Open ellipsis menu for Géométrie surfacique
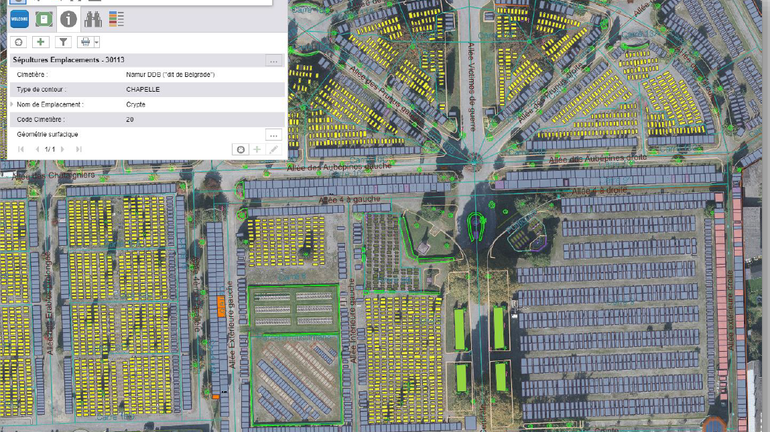Viewport: 770px width, 432px height. point(273,135)
